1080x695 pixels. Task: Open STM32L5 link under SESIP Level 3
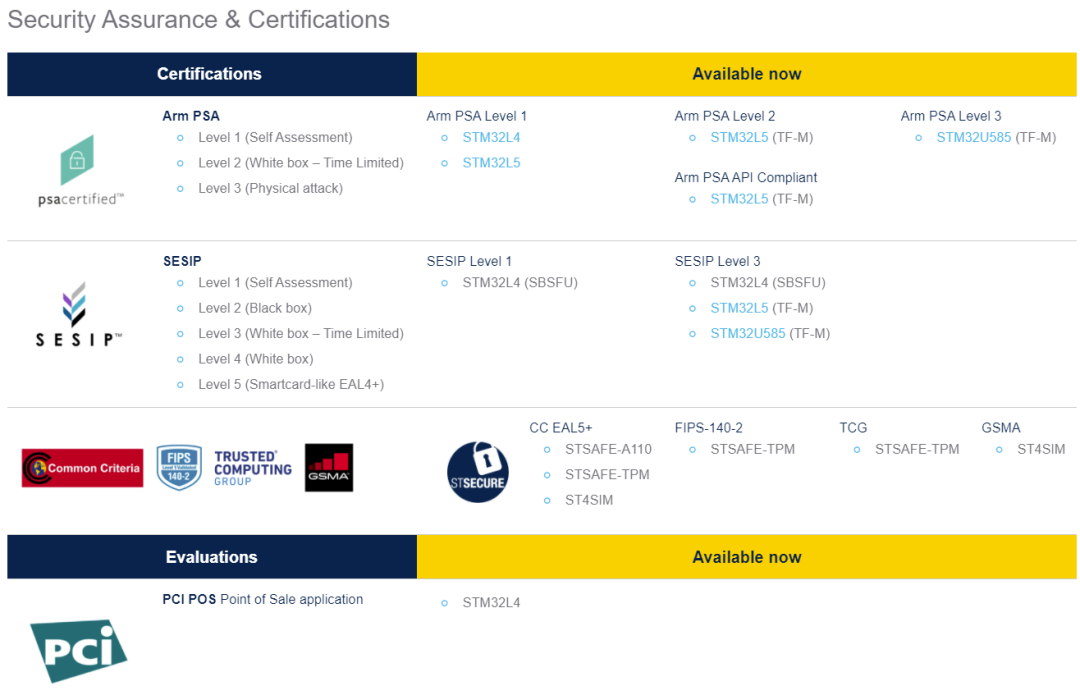739,308
